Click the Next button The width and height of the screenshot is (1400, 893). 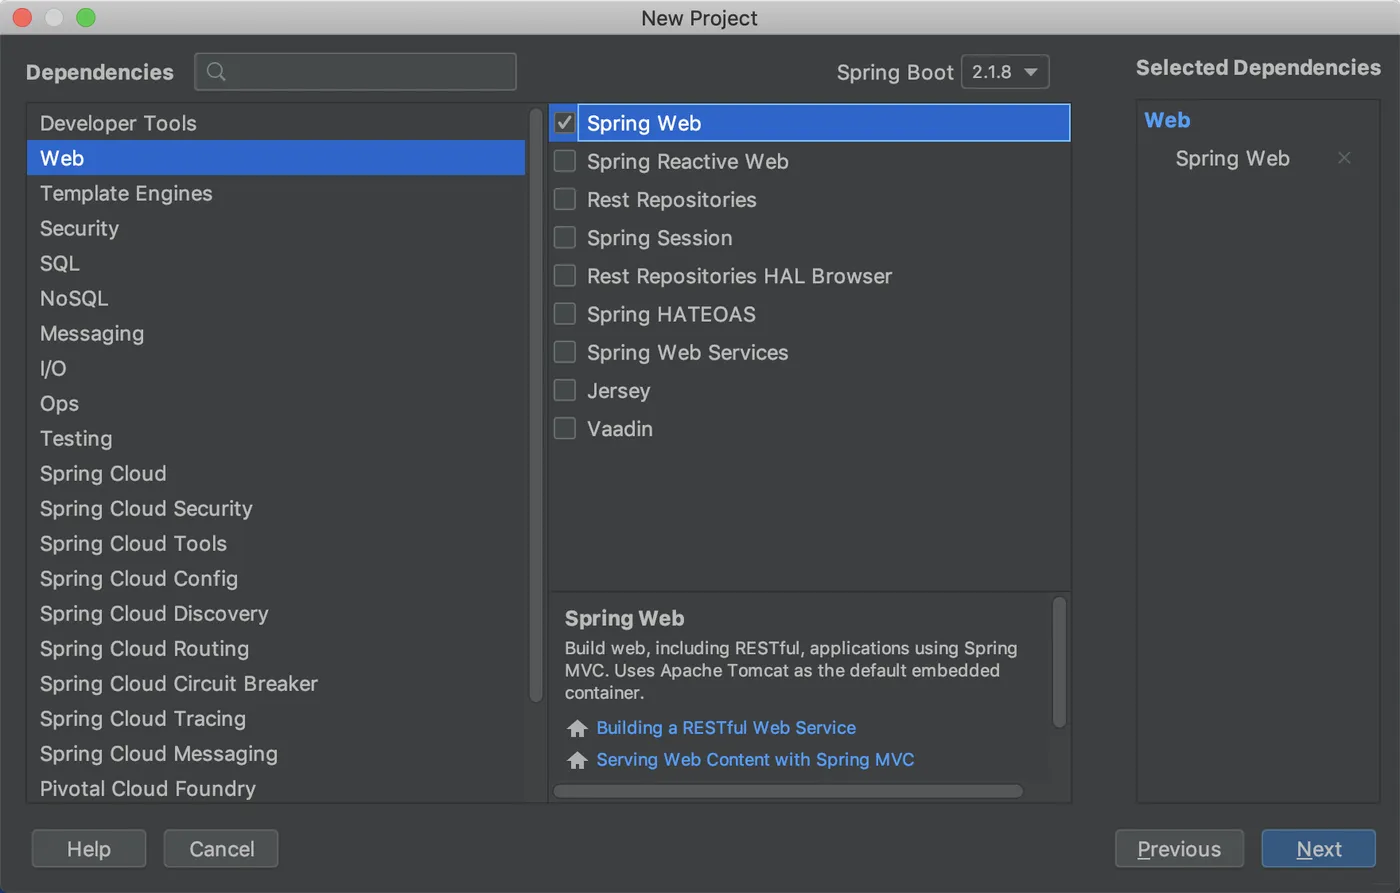(x=1318, y=849)
